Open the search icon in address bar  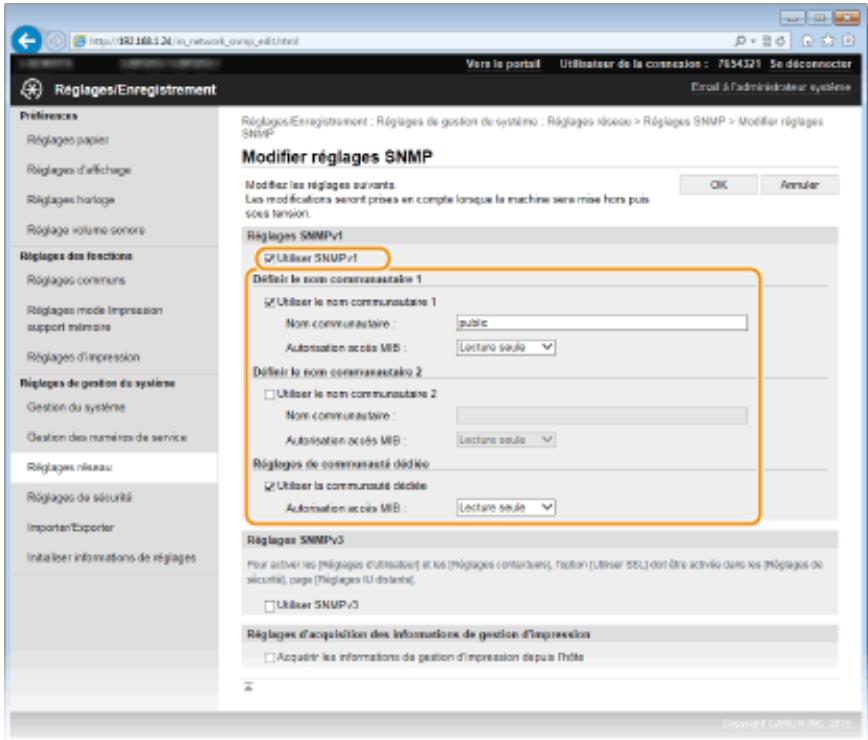740,40
